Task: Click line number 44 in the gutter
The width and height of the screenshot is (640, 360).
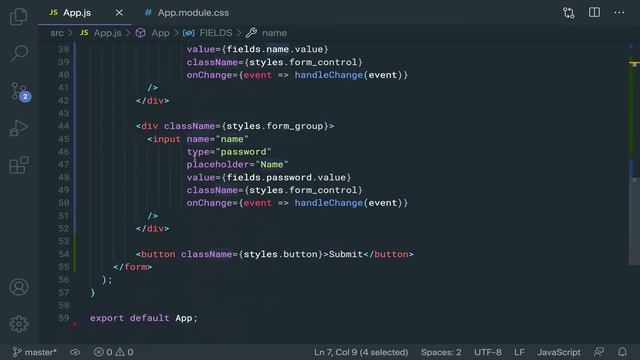Action: coord(64,126)
